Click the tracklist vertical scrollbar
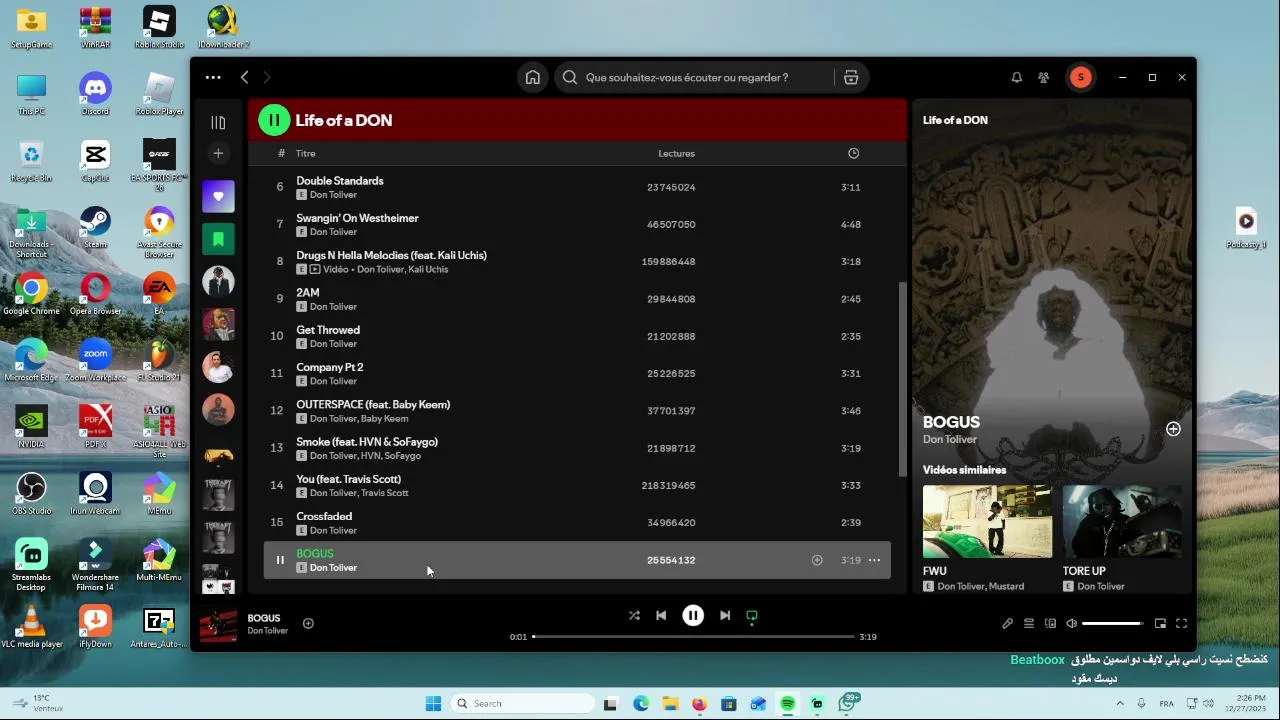Screen dimensions: 1280x720 coord(903,378)
